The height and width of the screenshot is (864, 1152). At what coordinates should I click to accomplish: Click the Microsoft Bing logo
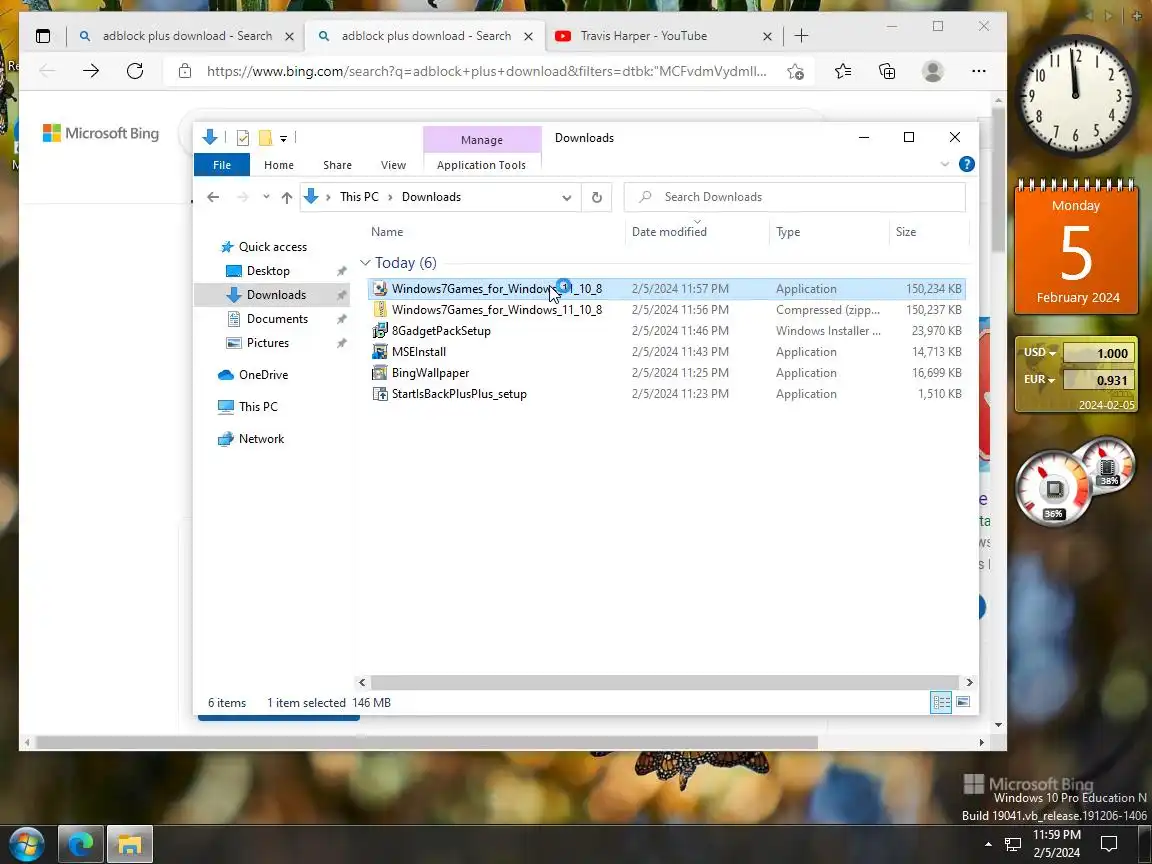(101, 133)
